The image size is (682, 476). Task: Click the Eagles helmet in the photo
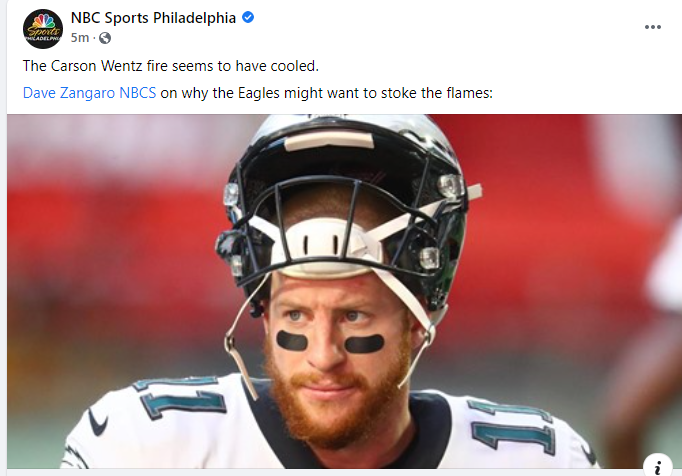coord(344,191)
